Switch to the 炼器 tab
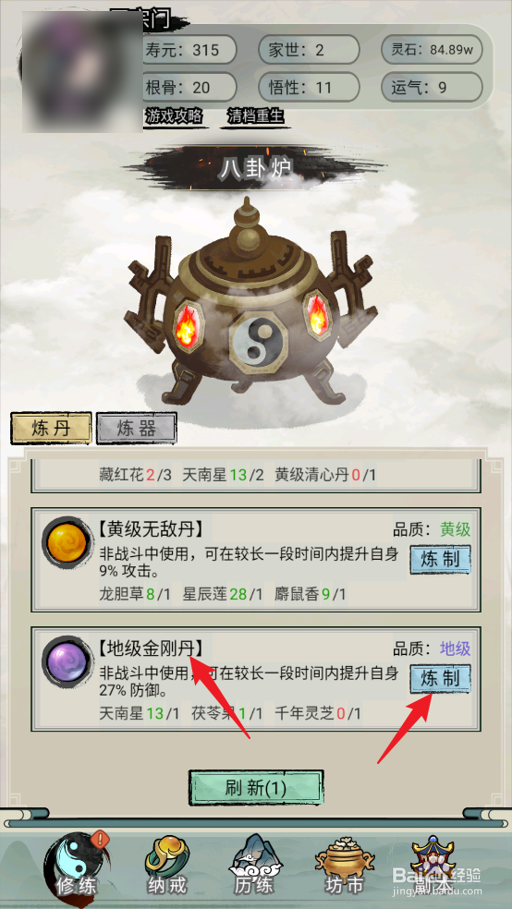 tap(136, 428)
